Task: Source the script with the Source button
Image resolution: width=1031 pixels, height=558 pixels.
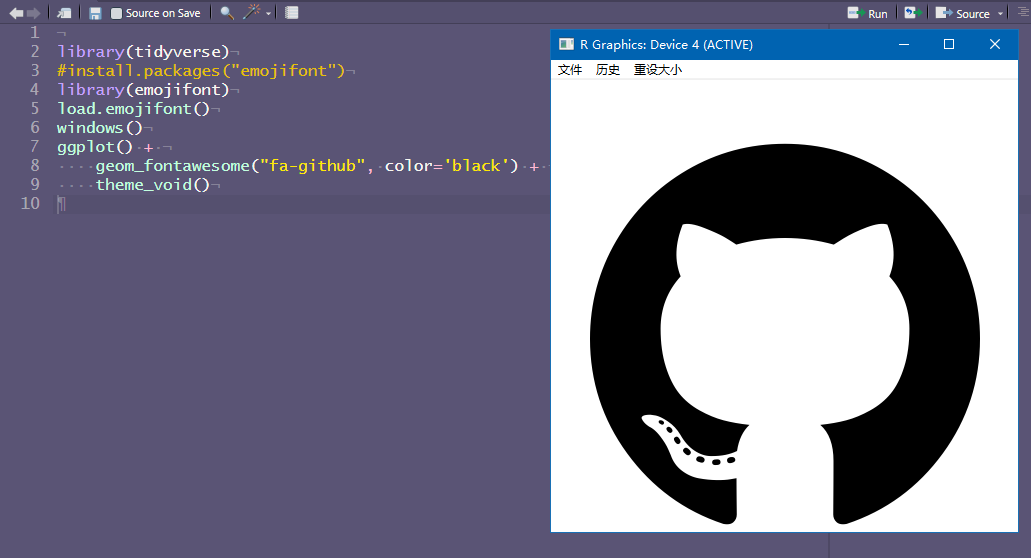Action: coord(963,13)
